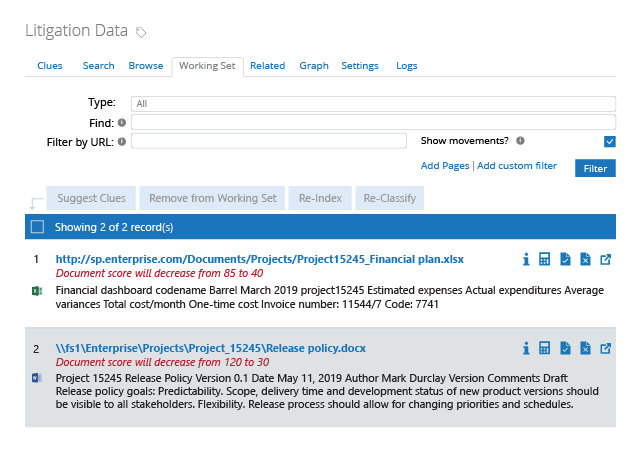Click calculator icon for Financial plan.xlsx record
The height and width of the screenshot is (450, 640).
[x=545, y=260]
